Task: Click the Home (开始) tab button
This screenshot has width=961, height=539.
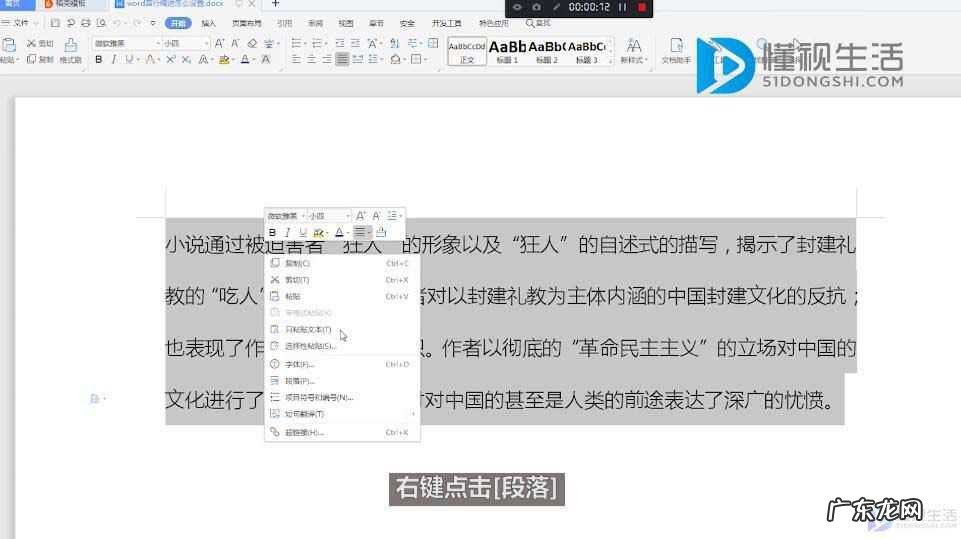Action: 178,23
